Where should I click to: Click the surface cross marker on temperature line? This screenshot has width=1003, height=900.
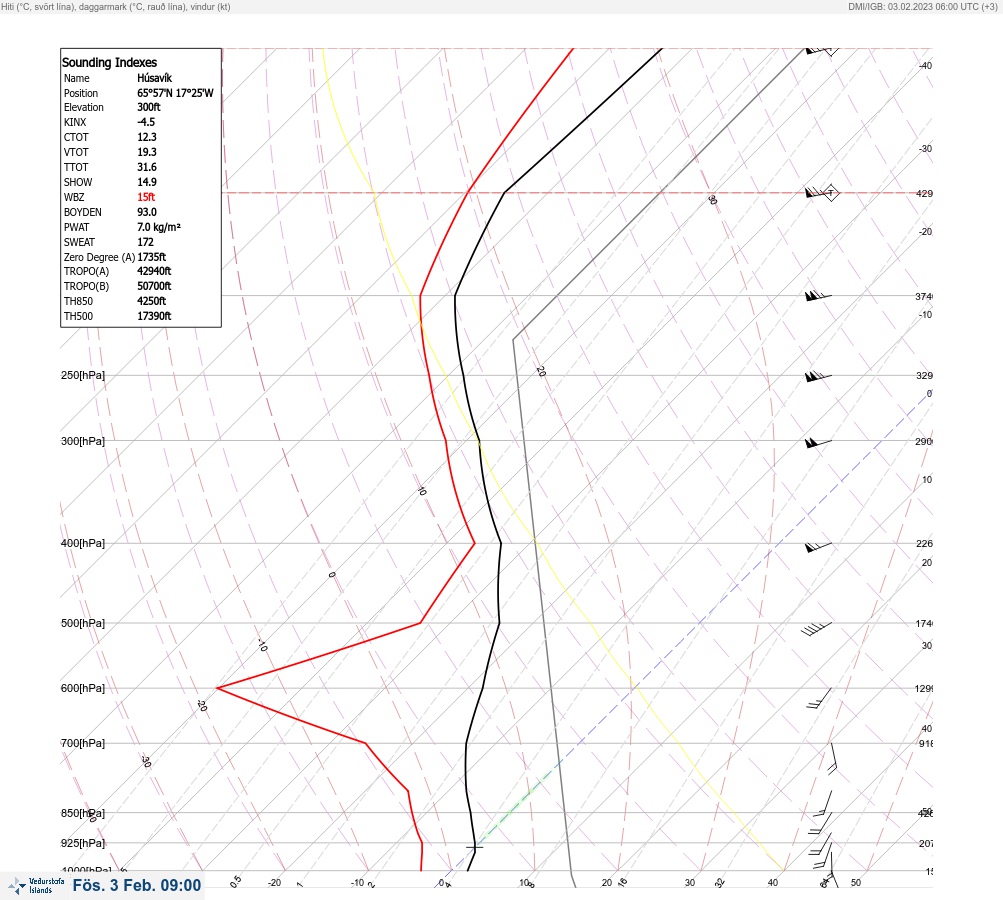pyautogui.click(x=474, y=848)
